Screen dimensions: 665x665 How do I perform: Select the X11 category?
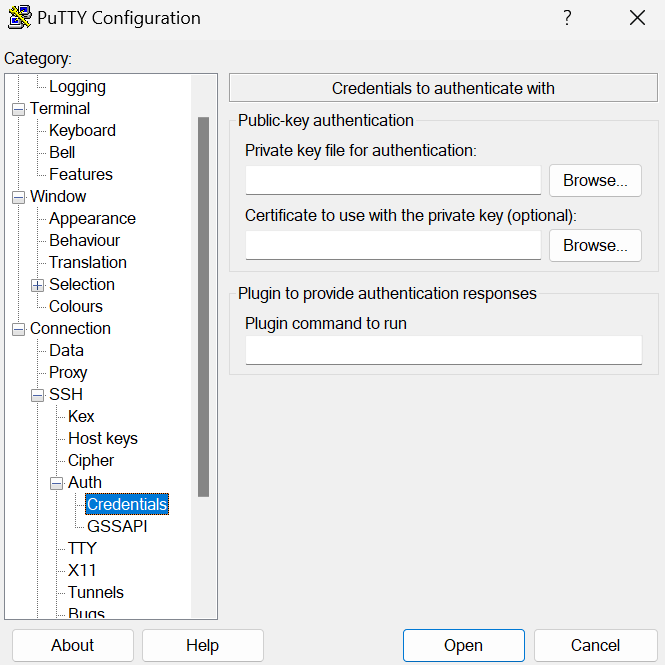click(x=82, y=571)
